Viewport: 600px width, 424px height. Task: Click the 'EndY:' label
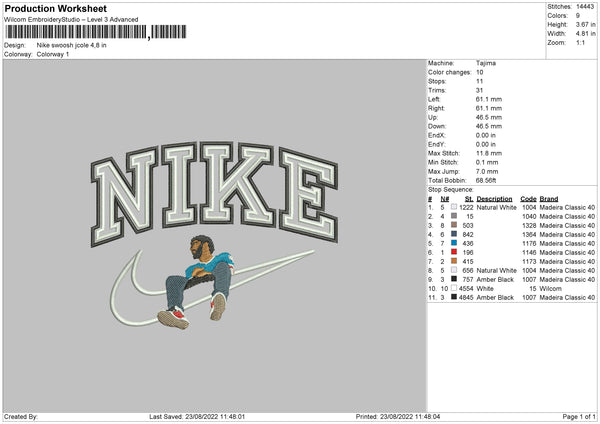(x=437, y=144)
